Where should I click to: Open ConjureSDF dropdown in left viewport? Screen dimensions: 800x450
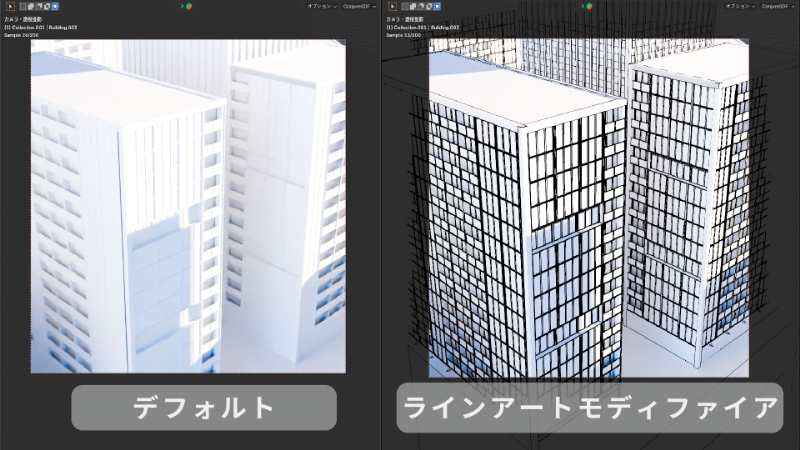[361, 6]
